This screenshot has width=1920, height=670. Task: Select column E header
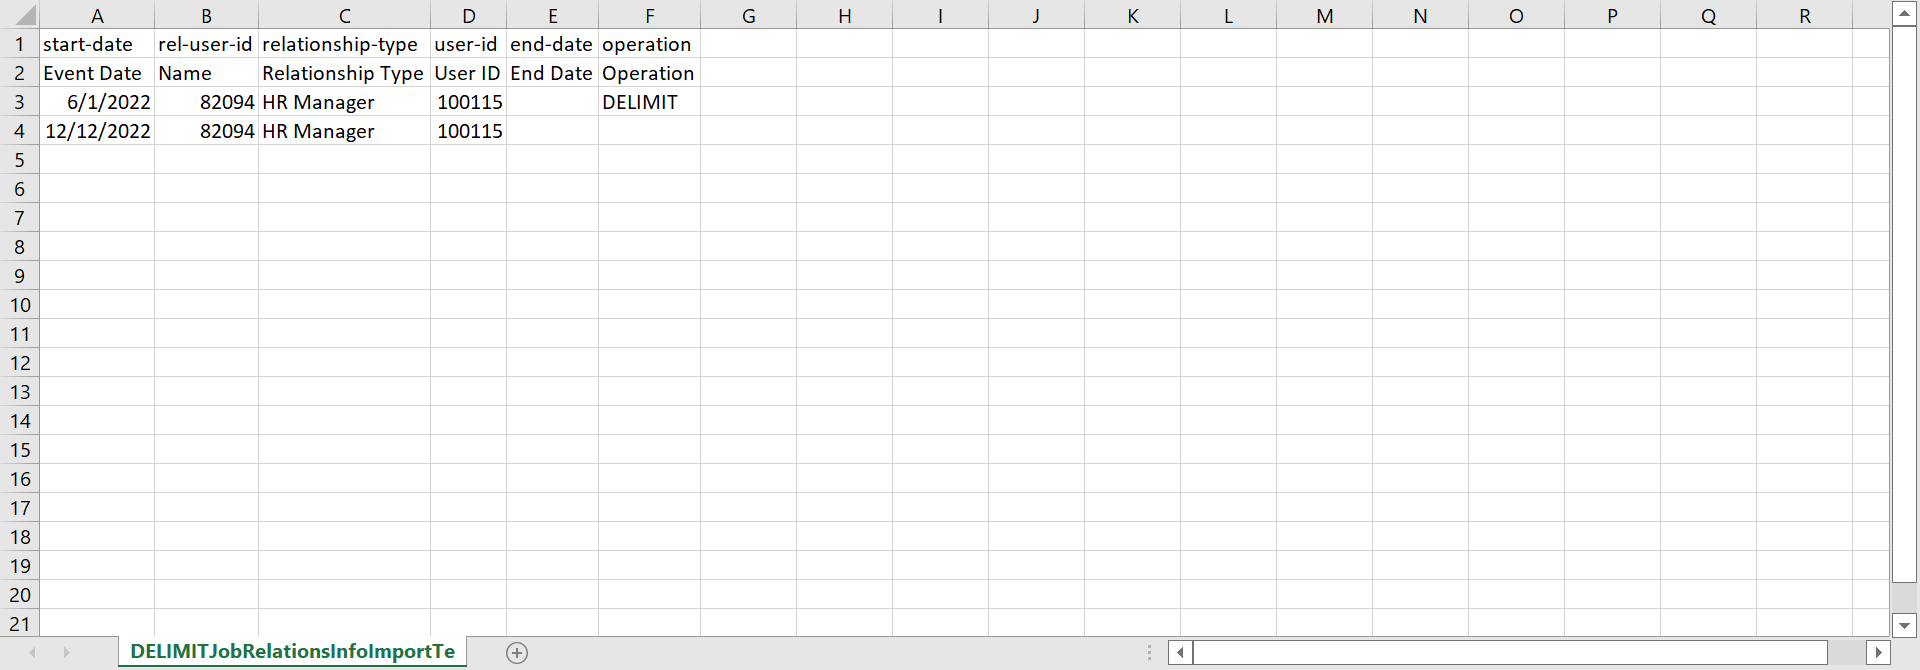coord(552,15)
